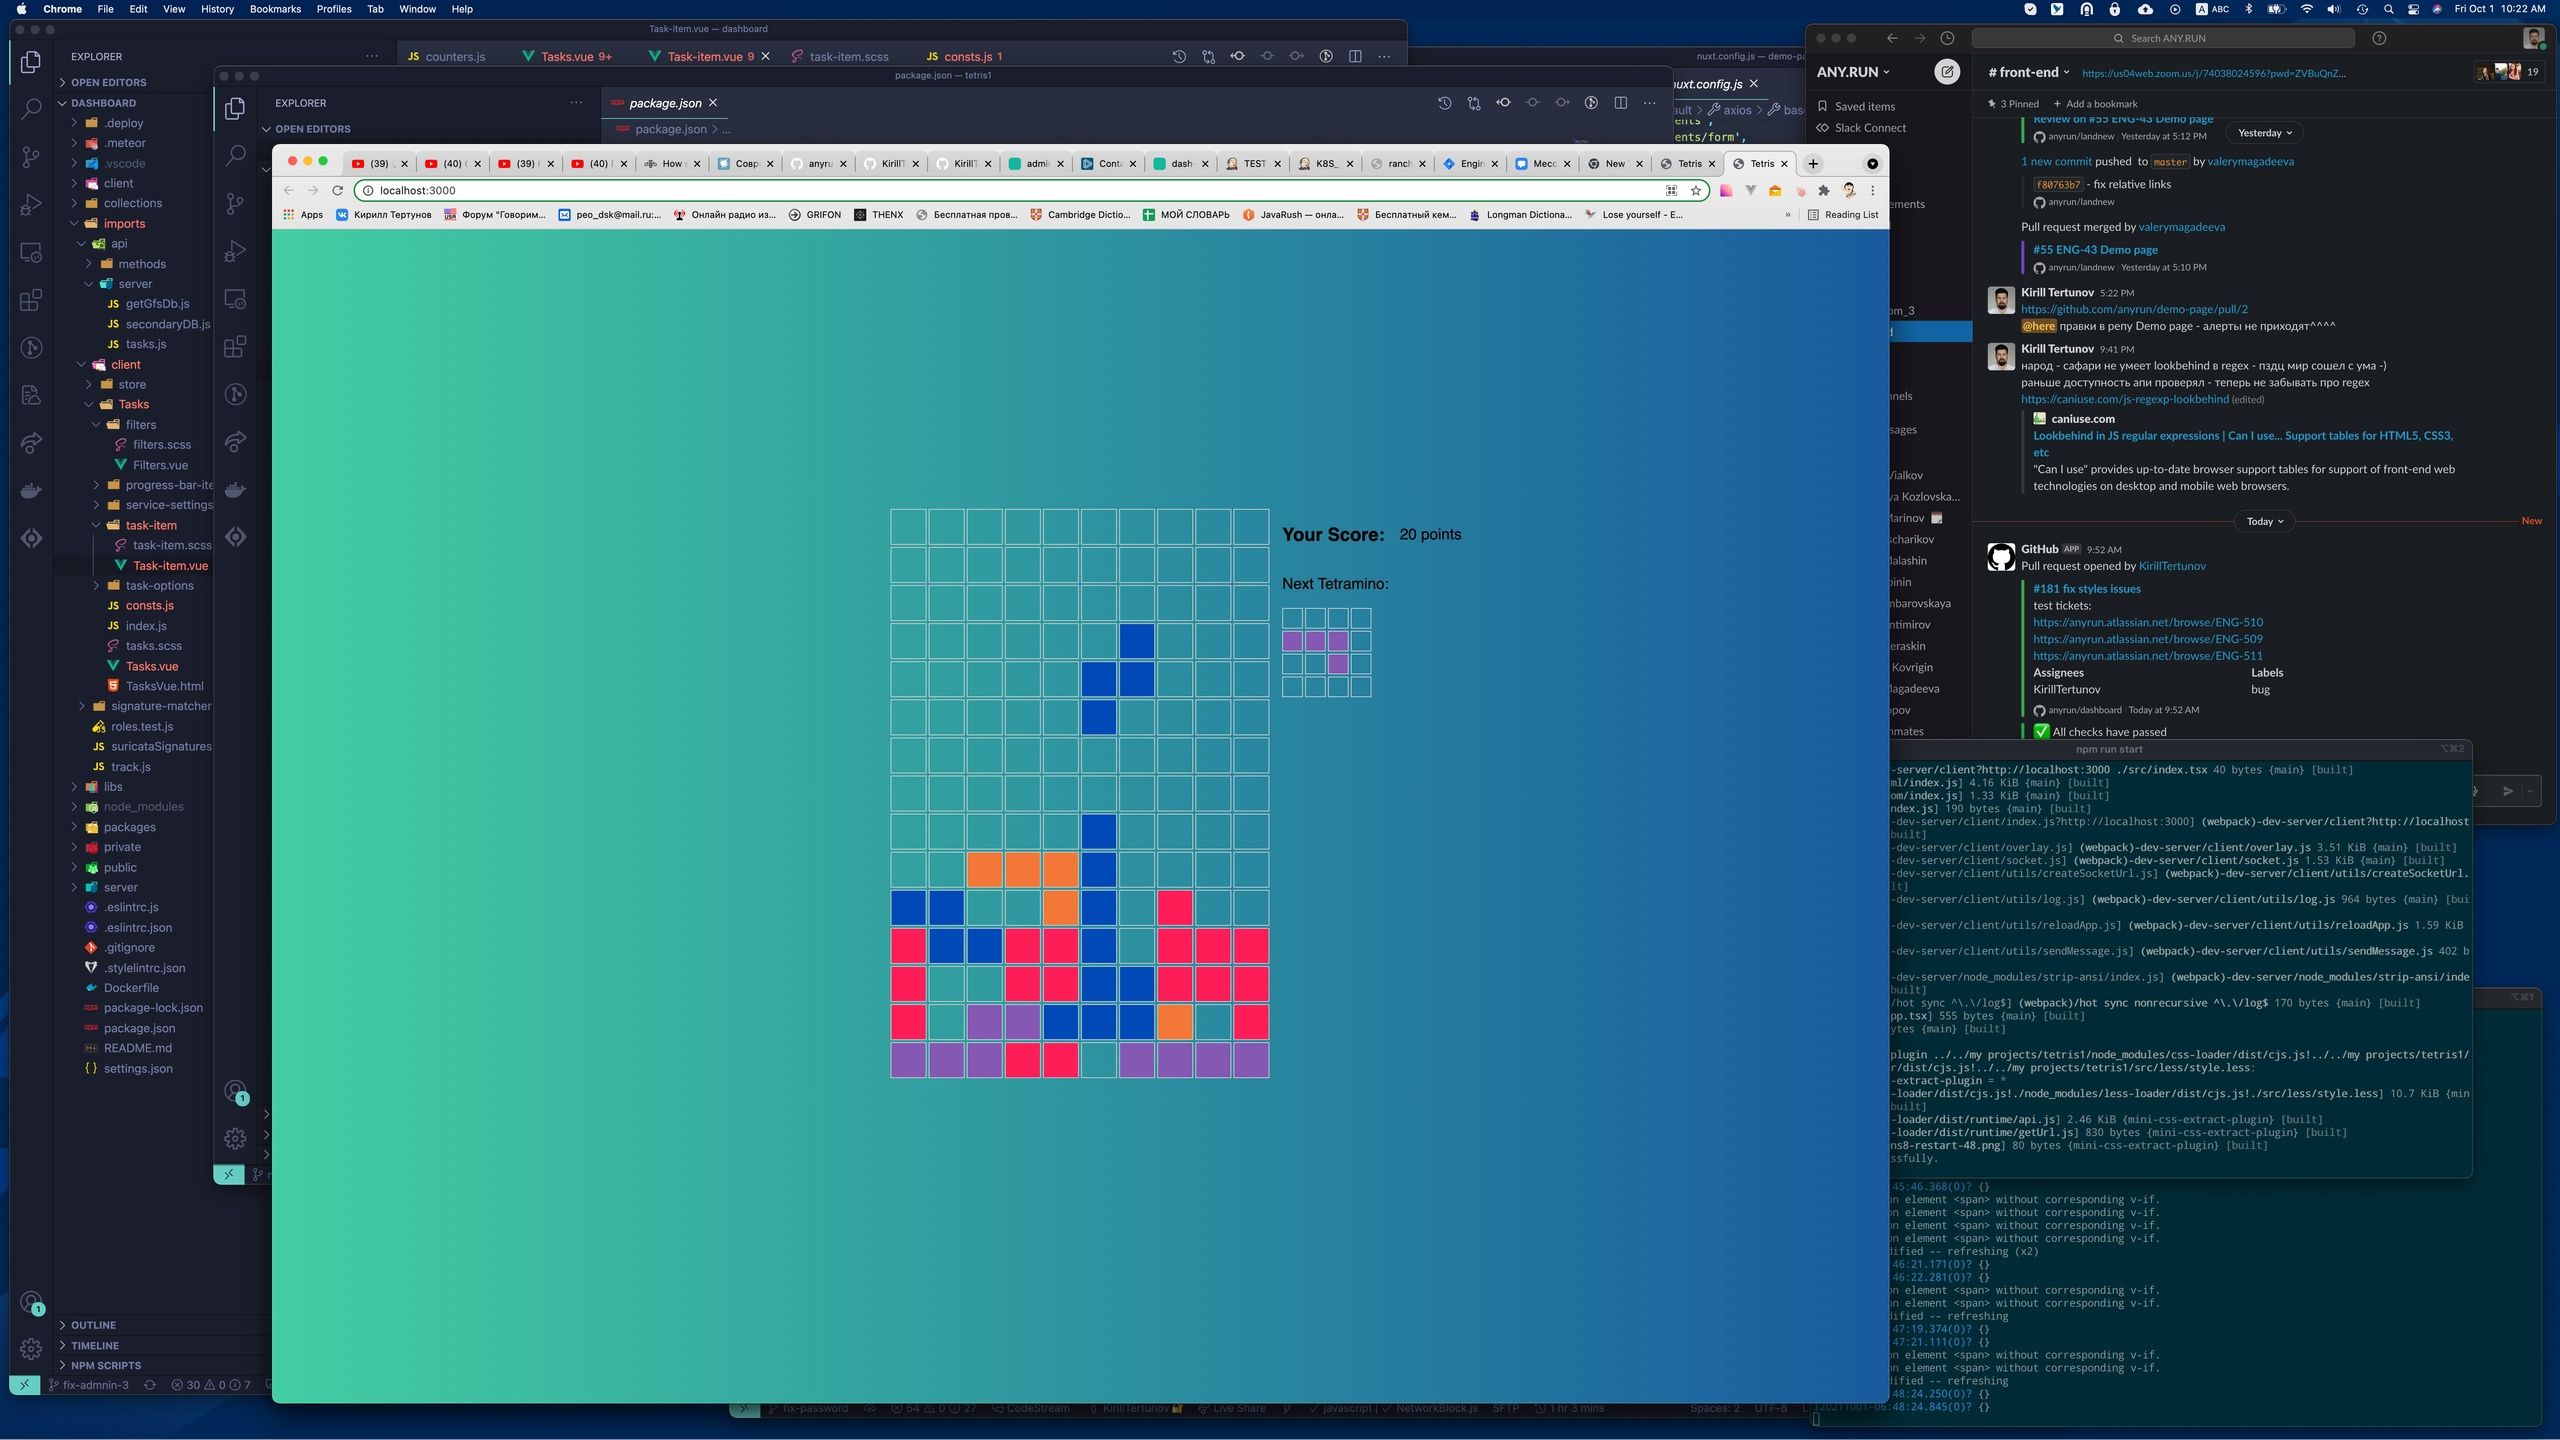Collapse imports folder in explorer
Screen dimensions: 2560x1440
(x=124, y=224)
